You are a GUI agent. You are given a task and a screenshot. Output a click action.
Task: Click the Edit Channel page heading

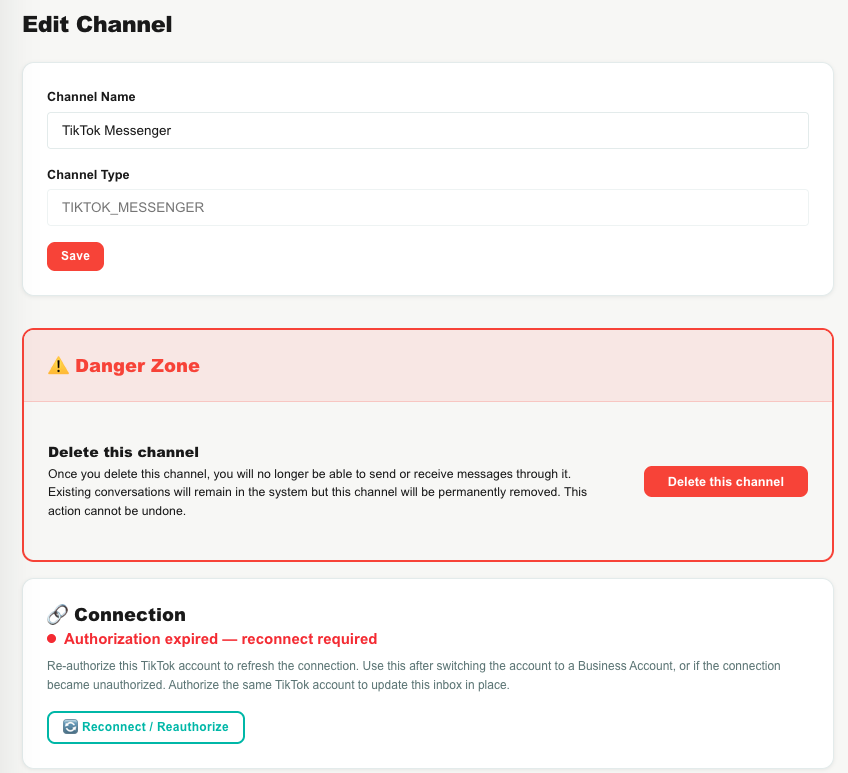point(97,24)
